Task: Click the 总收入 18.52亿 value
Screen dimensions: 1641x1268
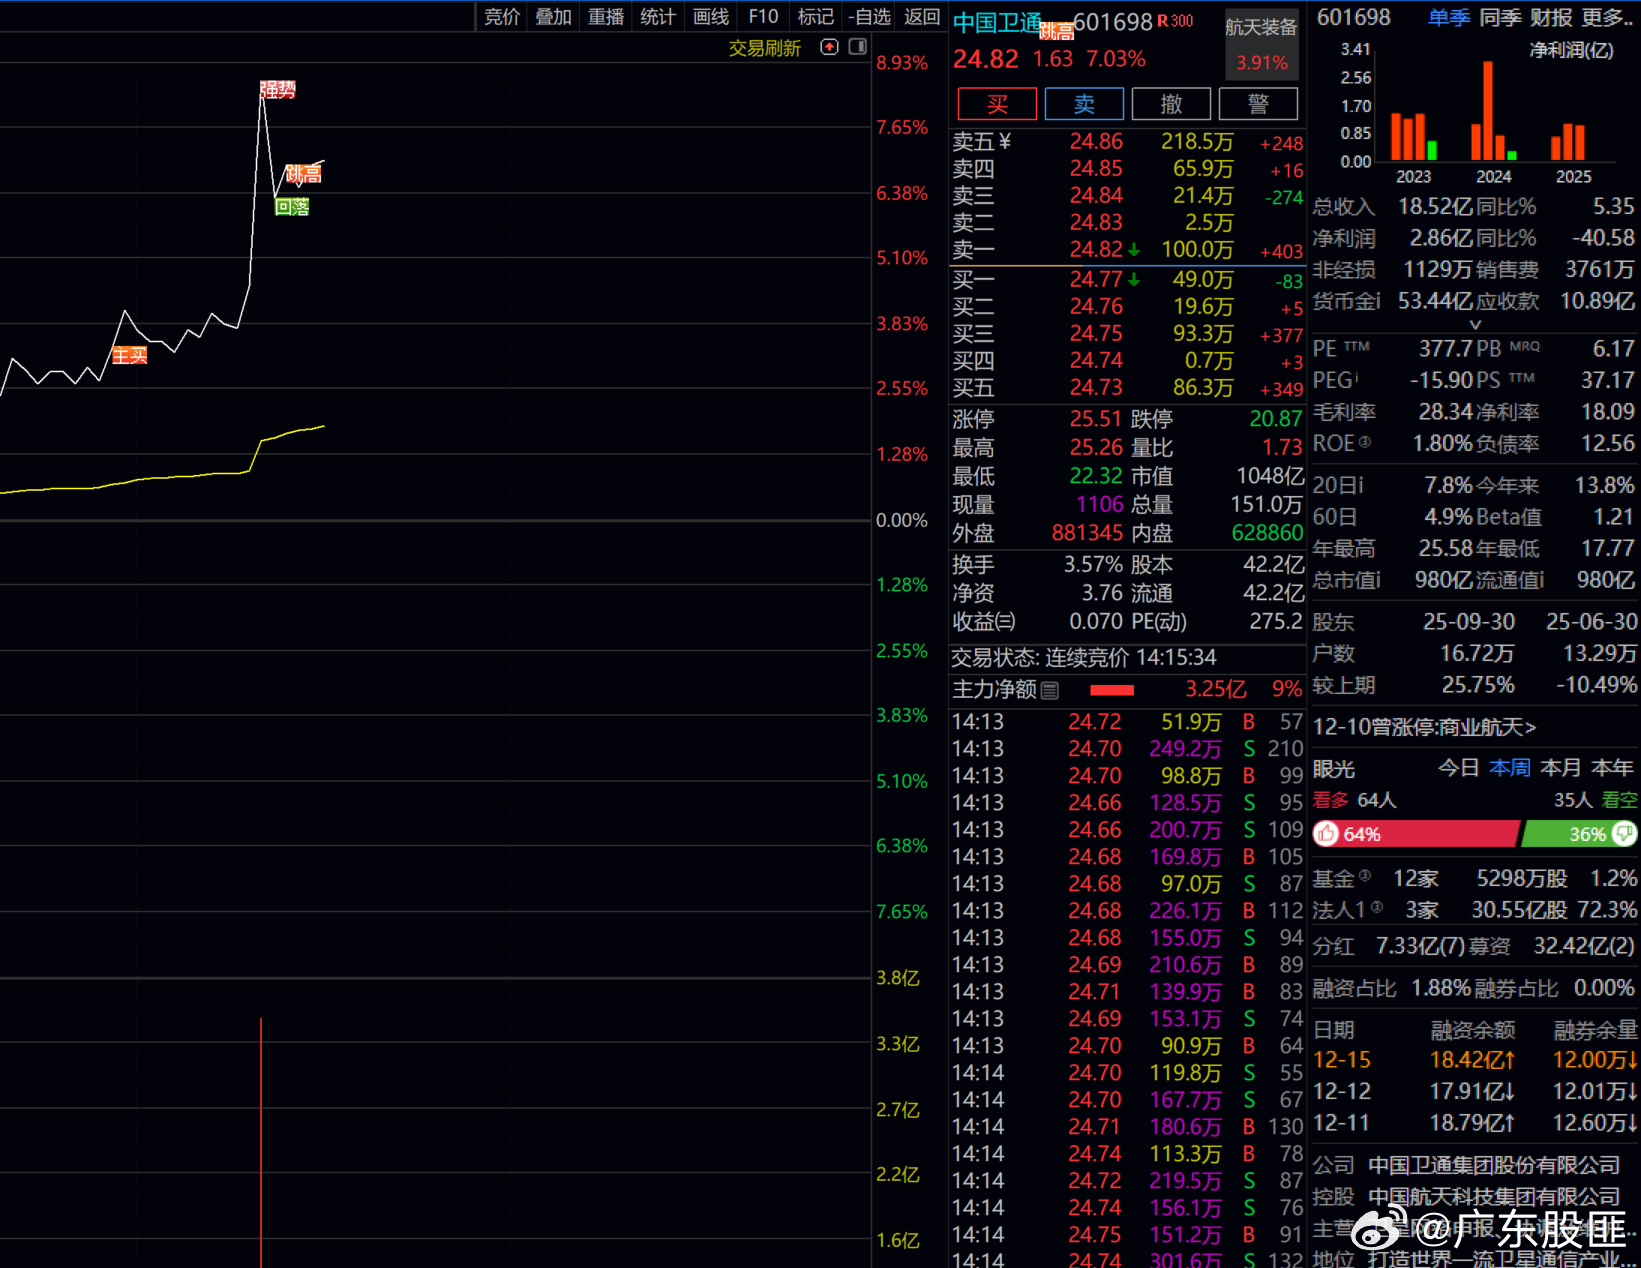Action: [x=1433, y=207]
